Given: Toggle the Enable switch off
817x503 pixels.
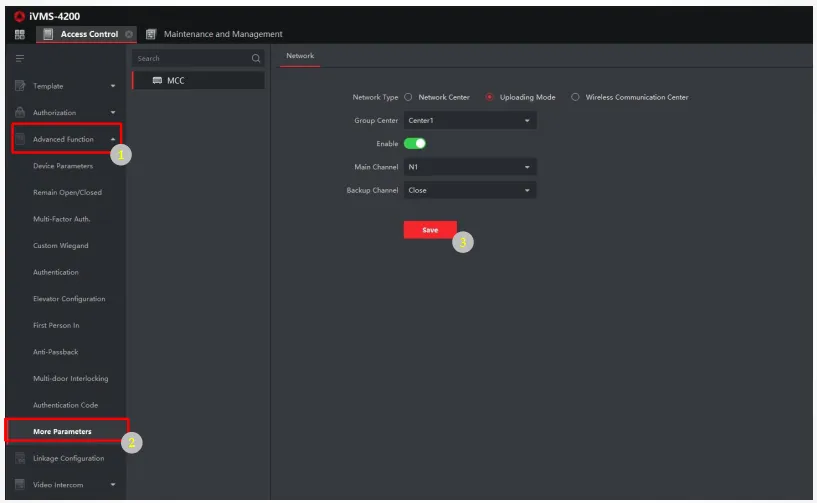Looking at the screenshot, I should tap(415, 144).
